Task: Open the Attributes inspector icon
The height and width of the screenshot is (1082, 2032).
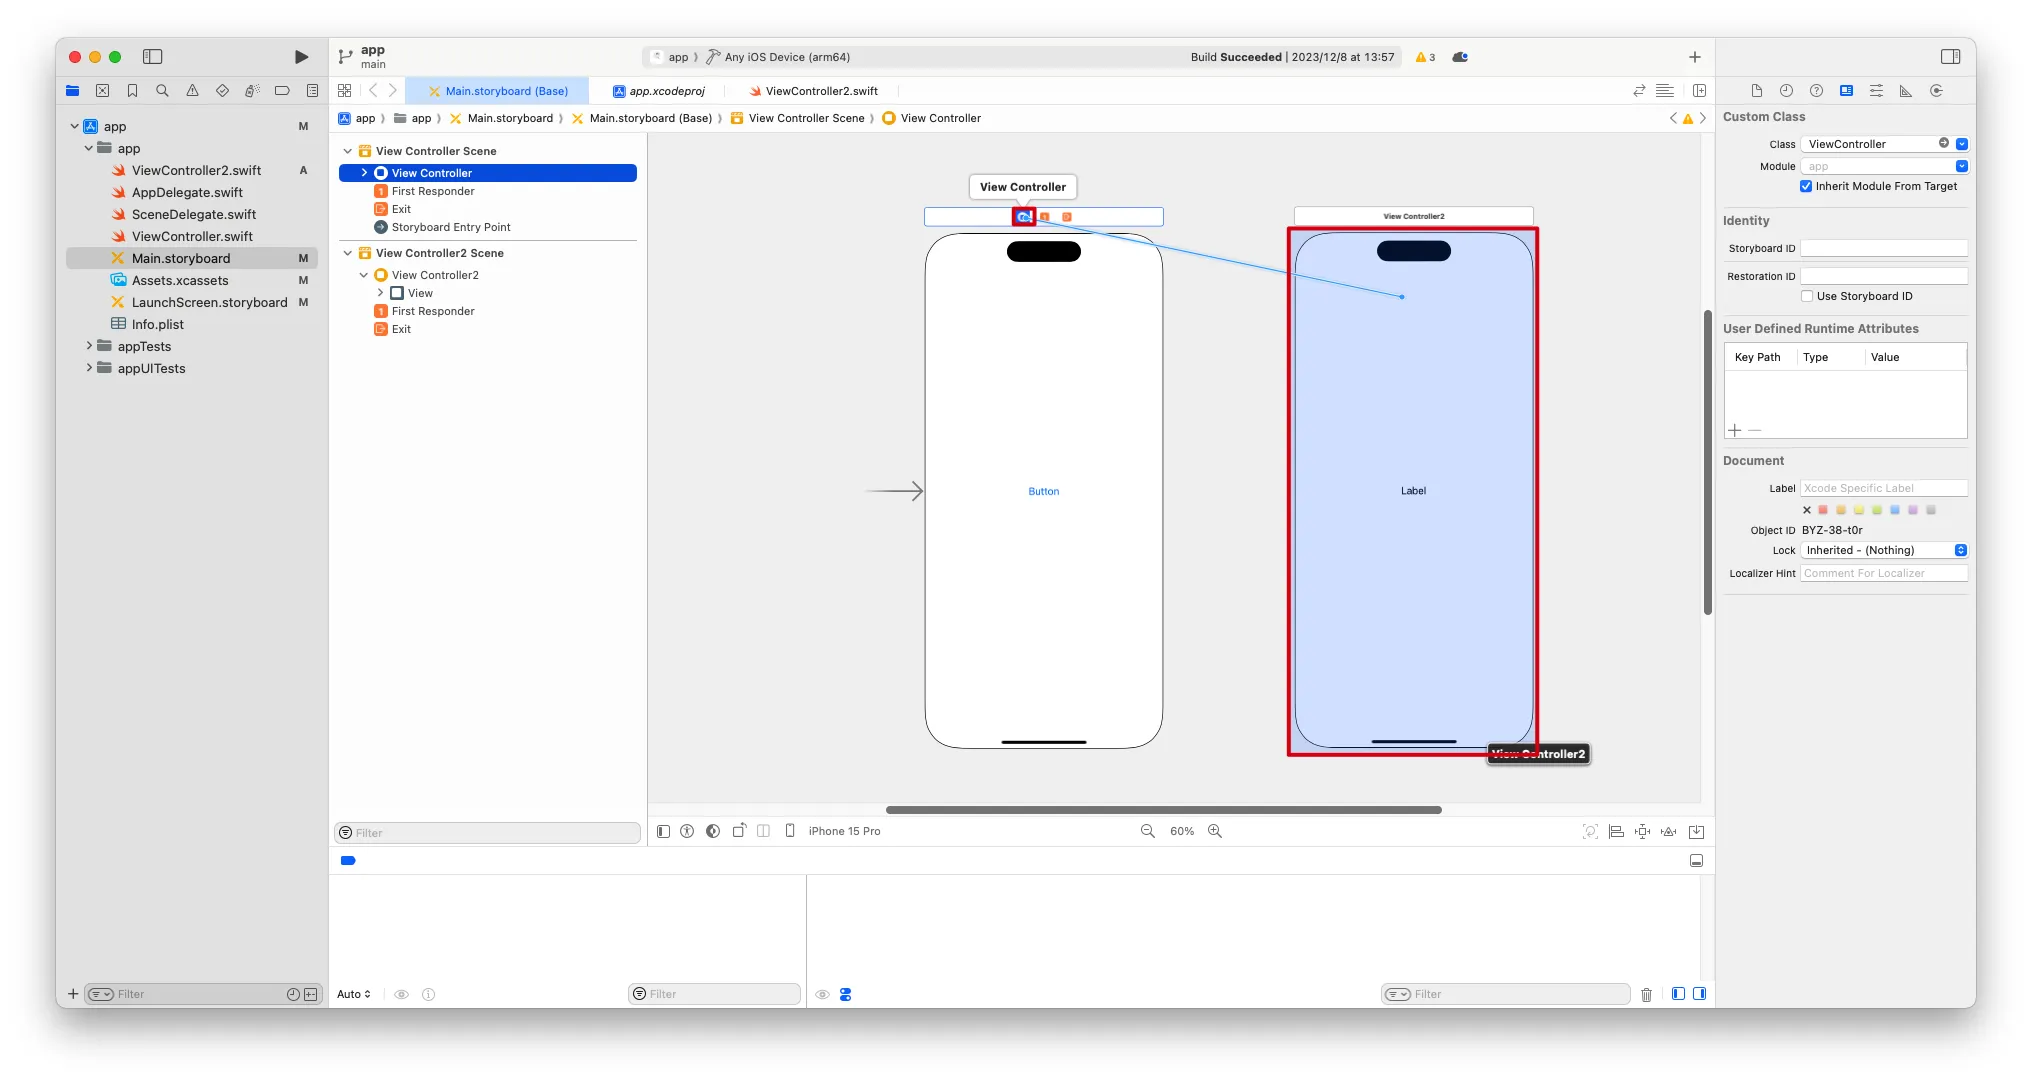Action: (x=1876, y=91)
